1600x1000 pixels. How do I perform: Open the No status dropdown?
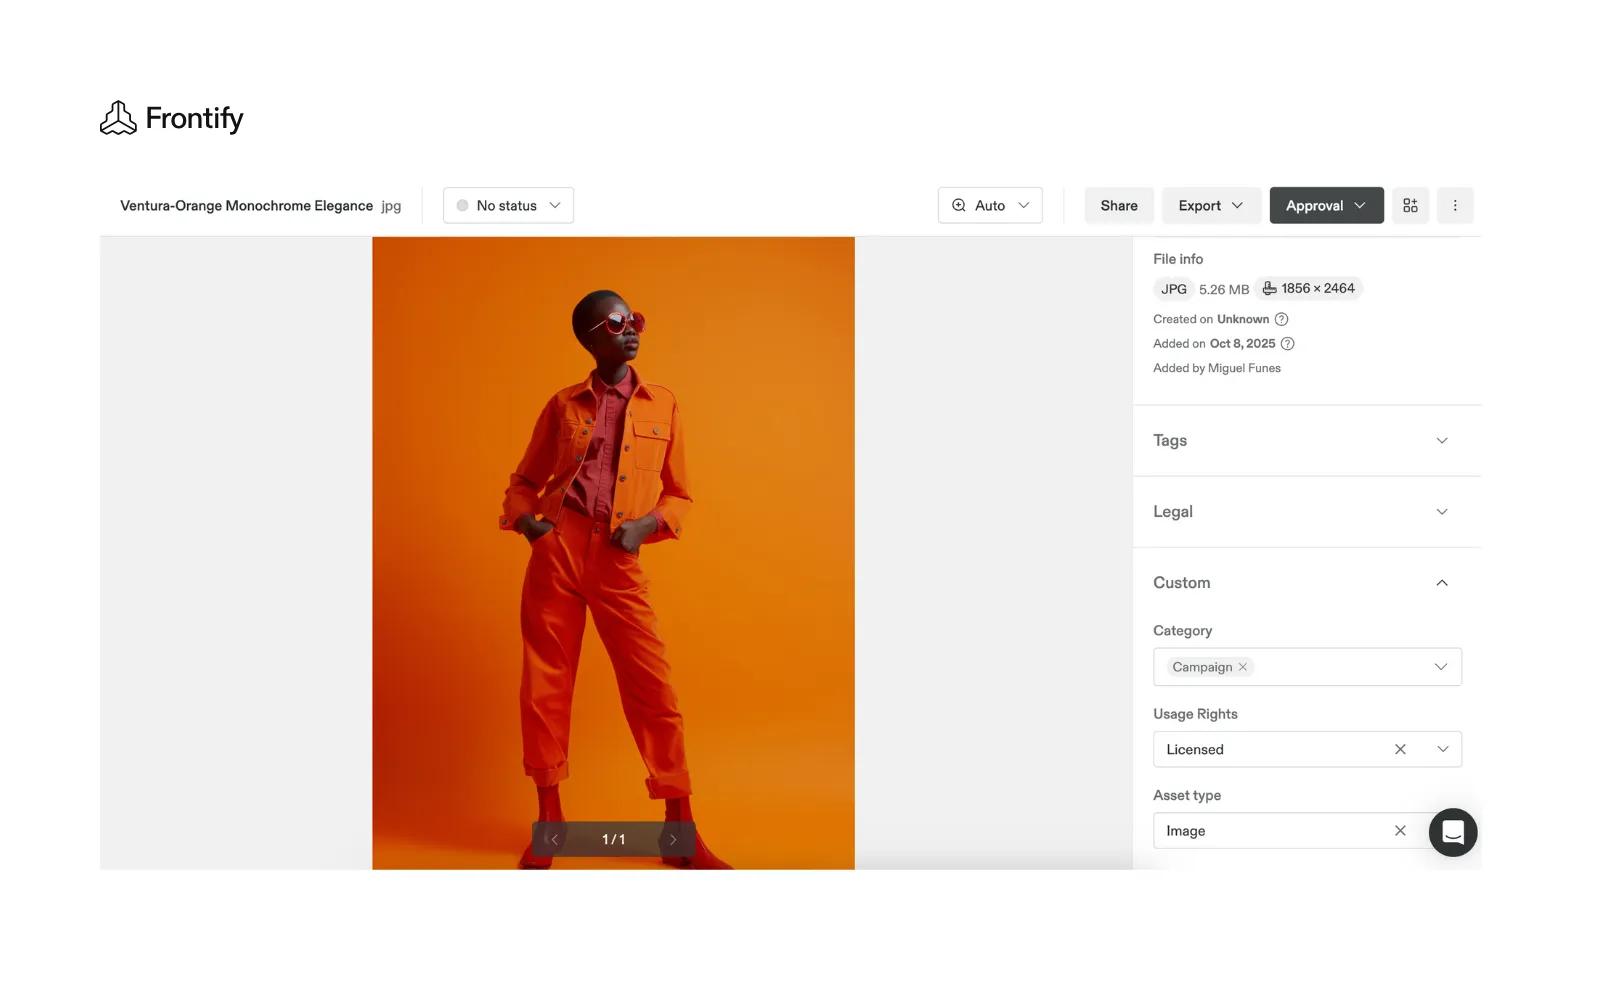point(508,205)
